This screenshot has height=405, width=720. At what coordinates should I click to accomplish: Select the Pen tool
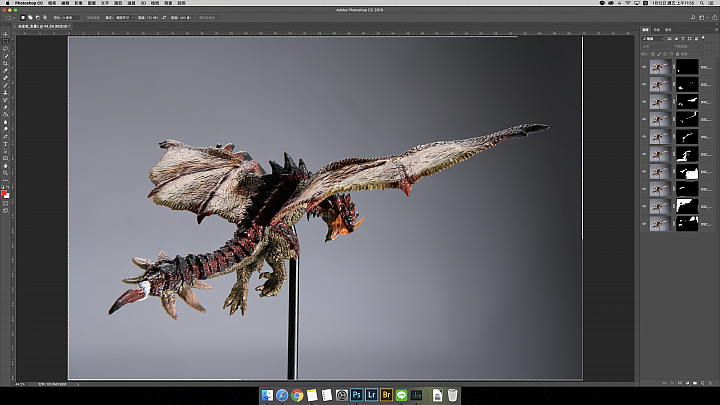click(x=6, y=137)
